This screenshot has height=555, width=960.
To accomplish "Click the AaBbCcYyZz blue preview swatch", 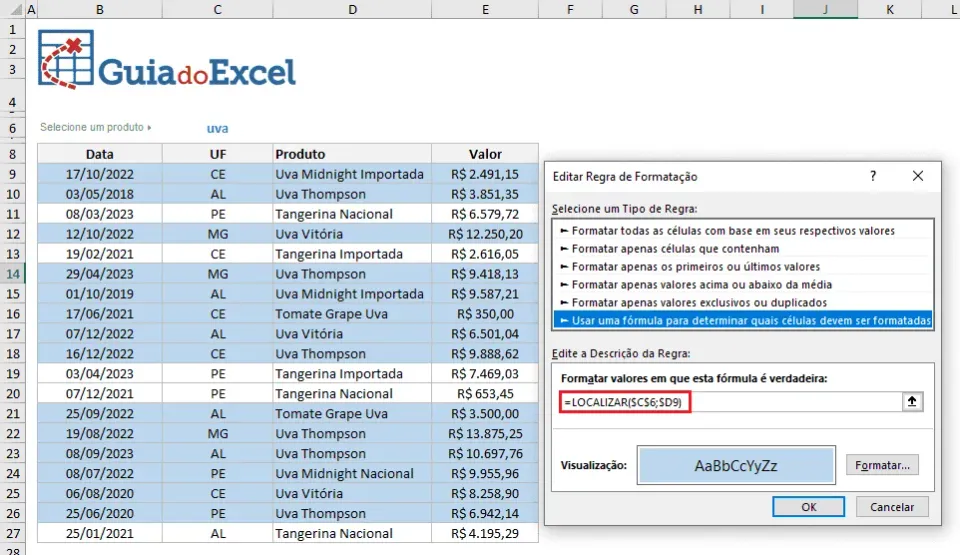I will tap(736, 465).
